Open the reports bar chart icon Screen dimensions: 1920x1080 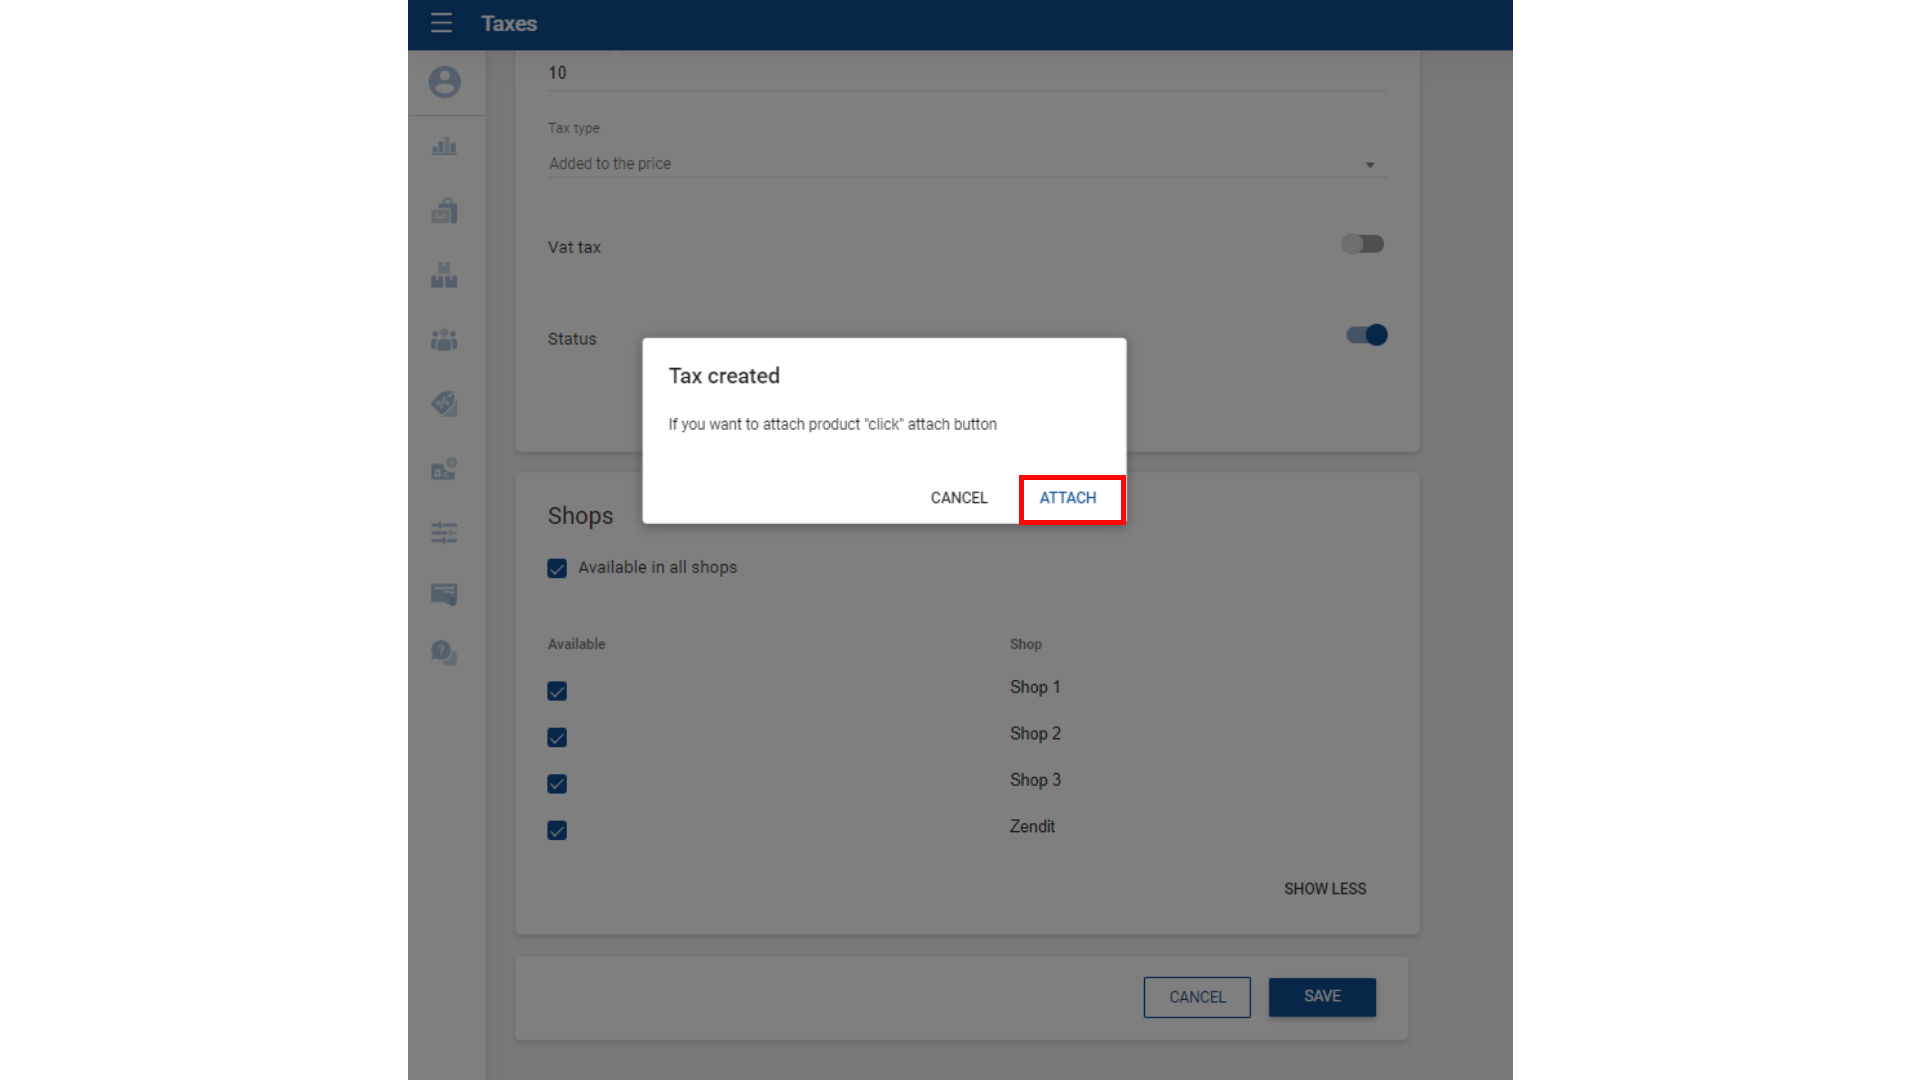(x=444, y=146)
